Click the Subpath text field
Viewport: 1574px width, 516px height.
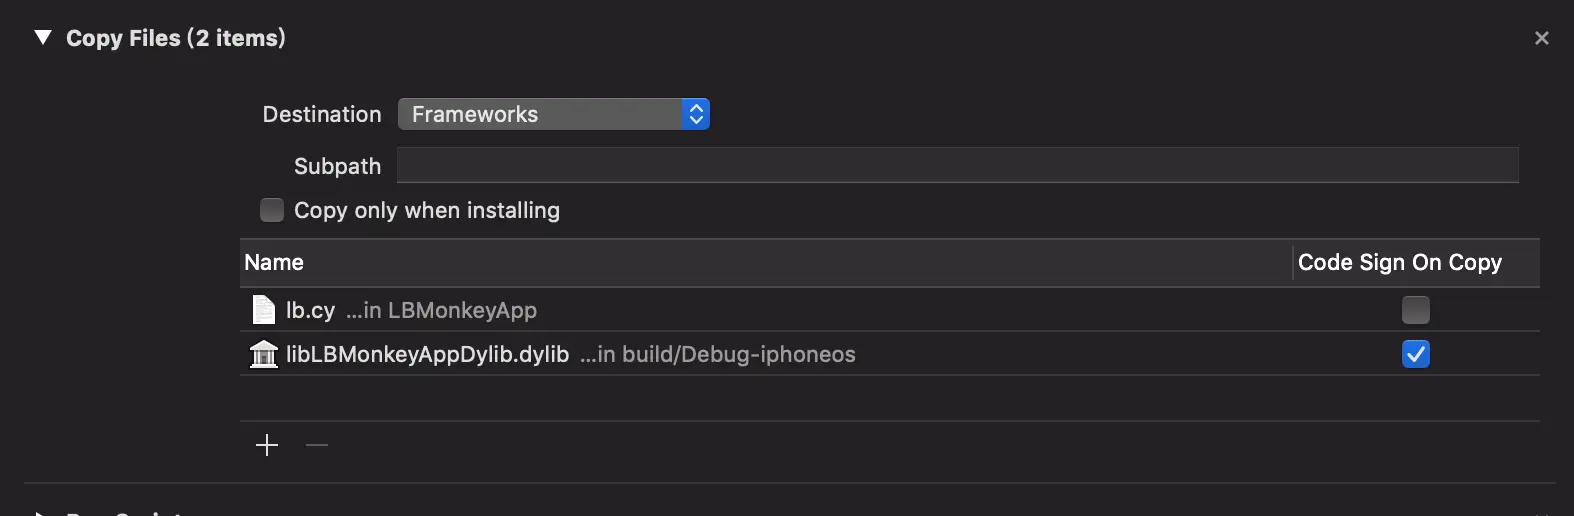click(957, 165)
